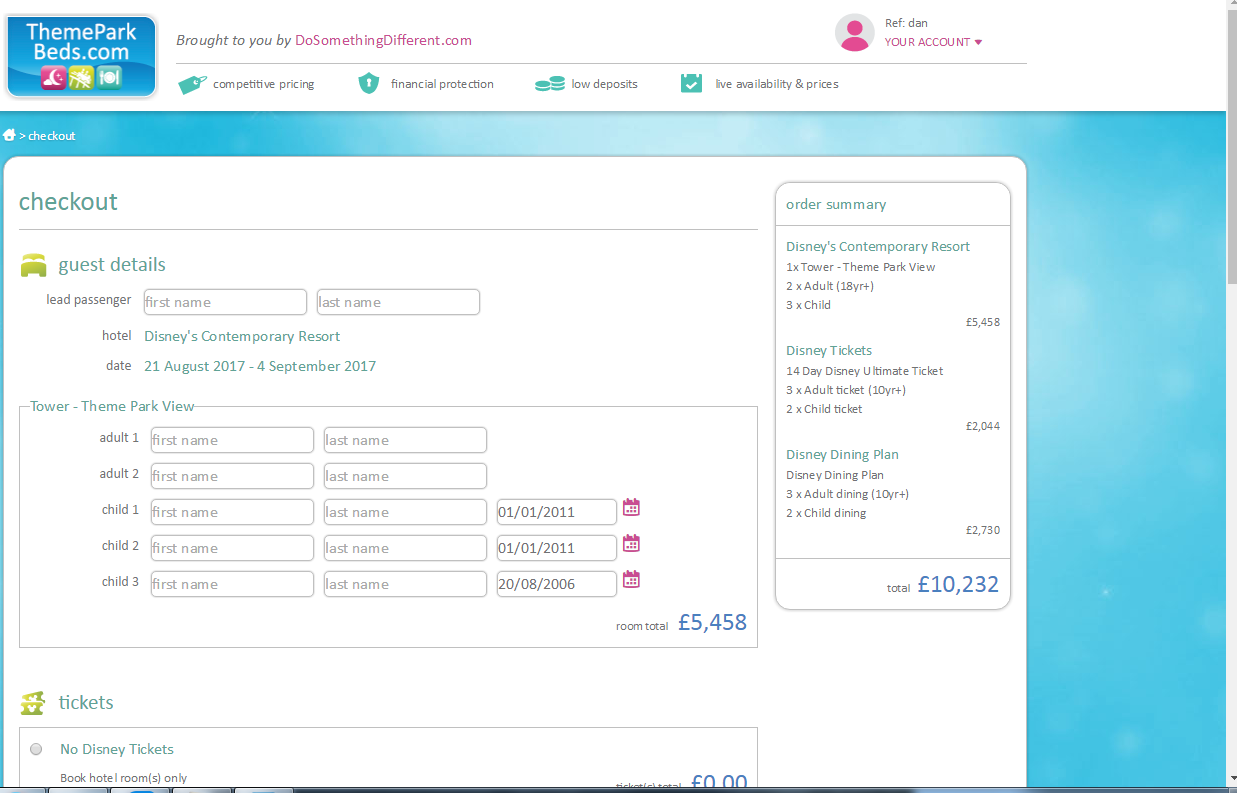Open the YOUR ACCOUNT dropdown
This screenshot has width=1237, height=793.
tap(933, 42)
